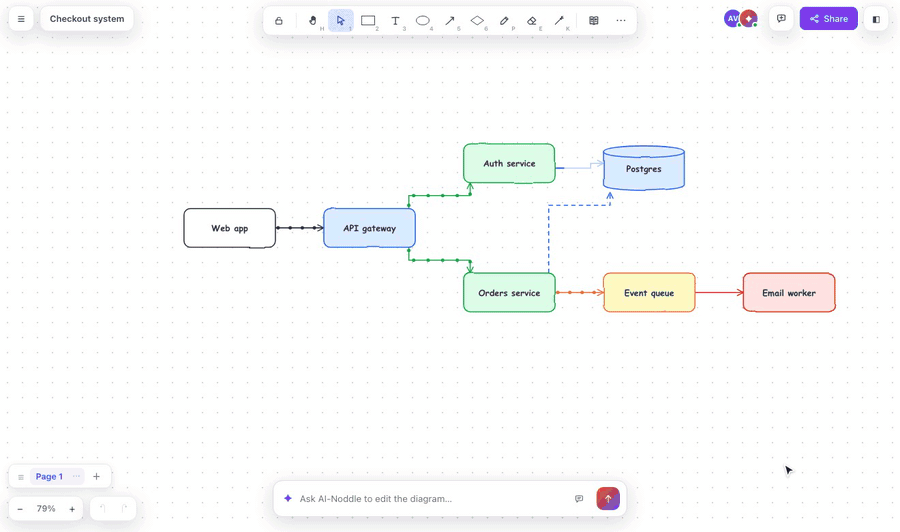Select the Hand pan tool
This screenshot has height=532, width=900.
(313, 21)
